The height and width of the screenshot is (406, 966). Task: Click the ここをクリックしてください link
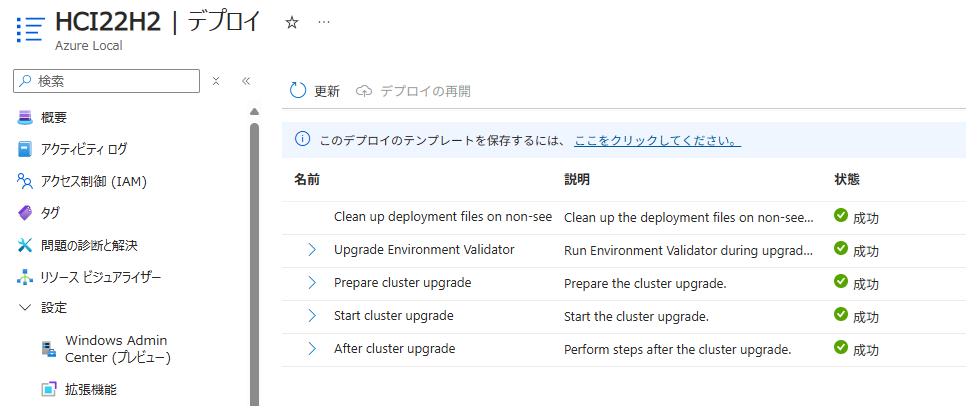[657, 140]
